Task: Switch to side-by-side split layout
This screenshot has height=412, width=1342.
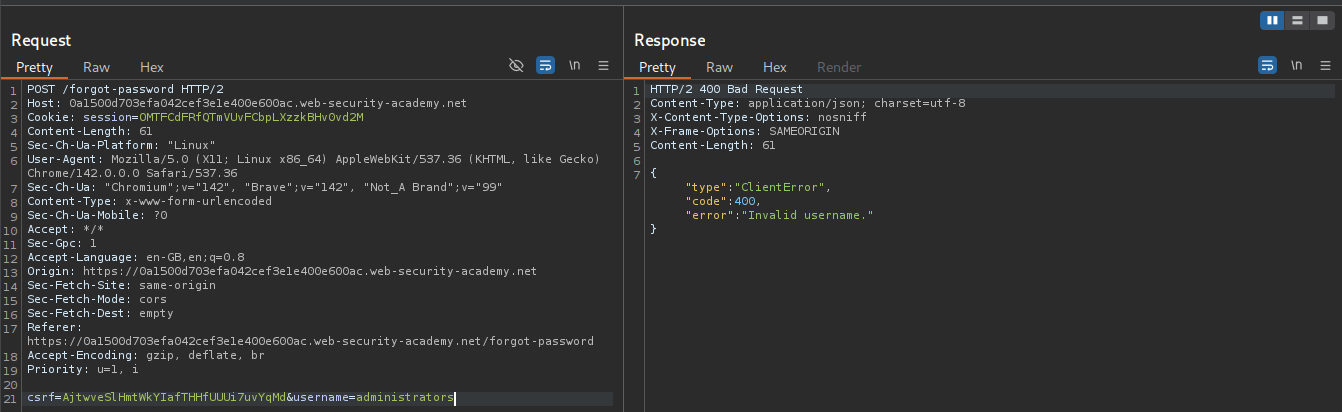Action: pos(1272,20)
